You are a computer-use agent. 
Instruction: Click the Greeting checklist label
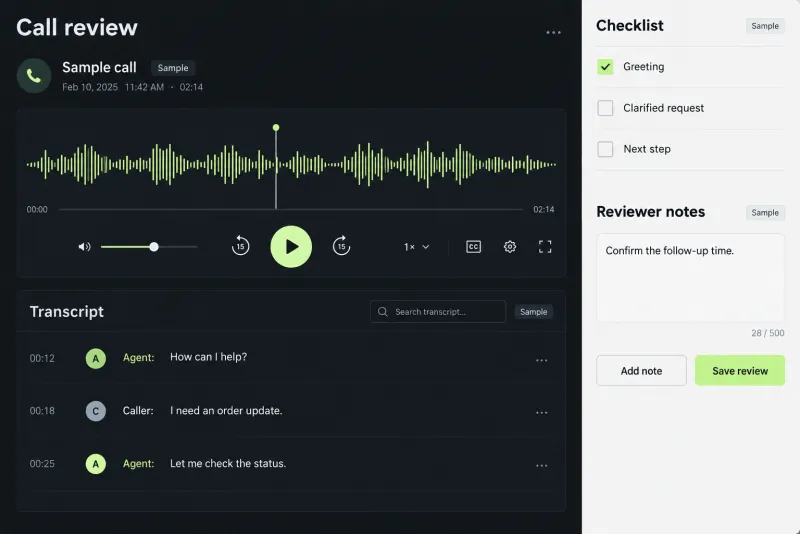pos(643,67)
